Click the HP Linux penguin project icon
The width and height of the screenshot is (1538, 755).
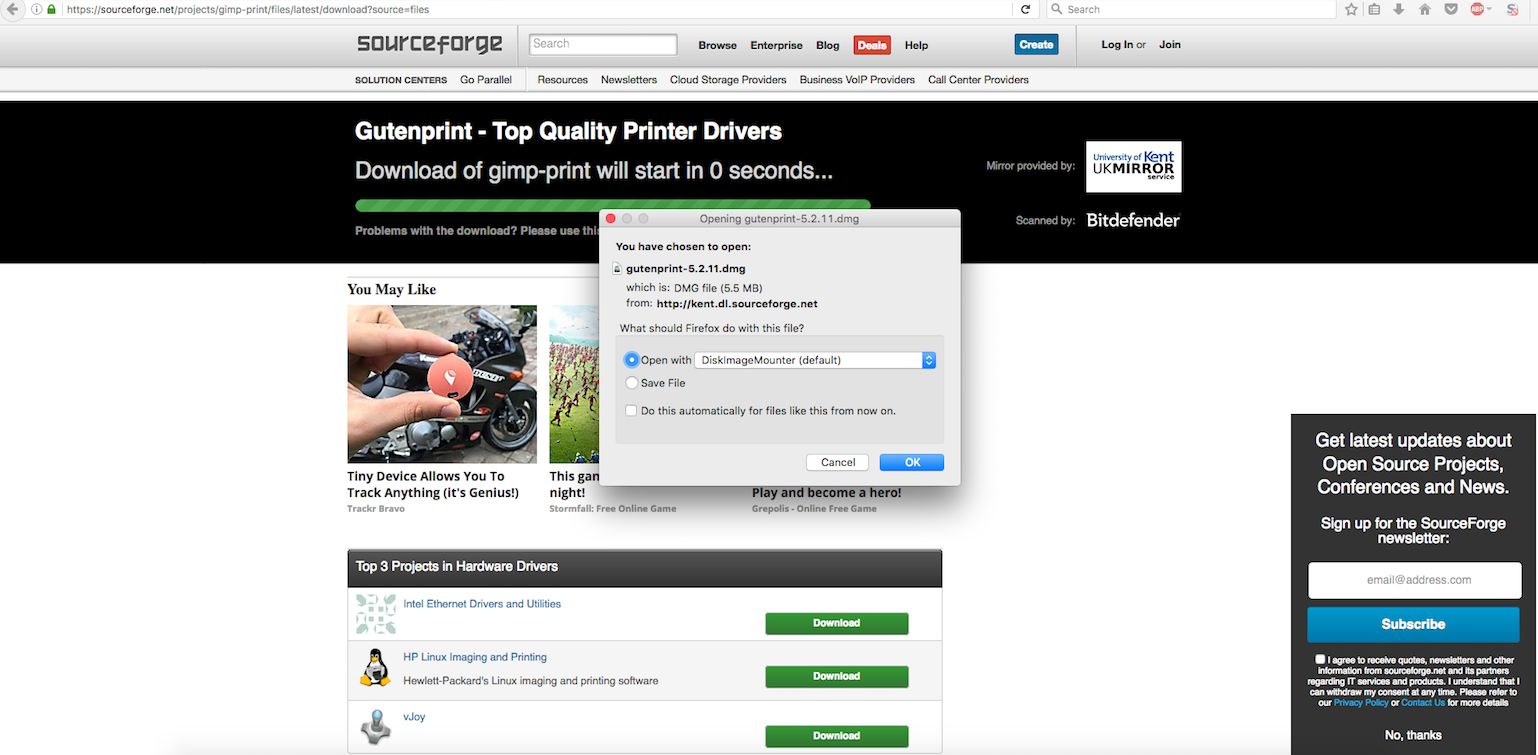(x=375, y=667)
